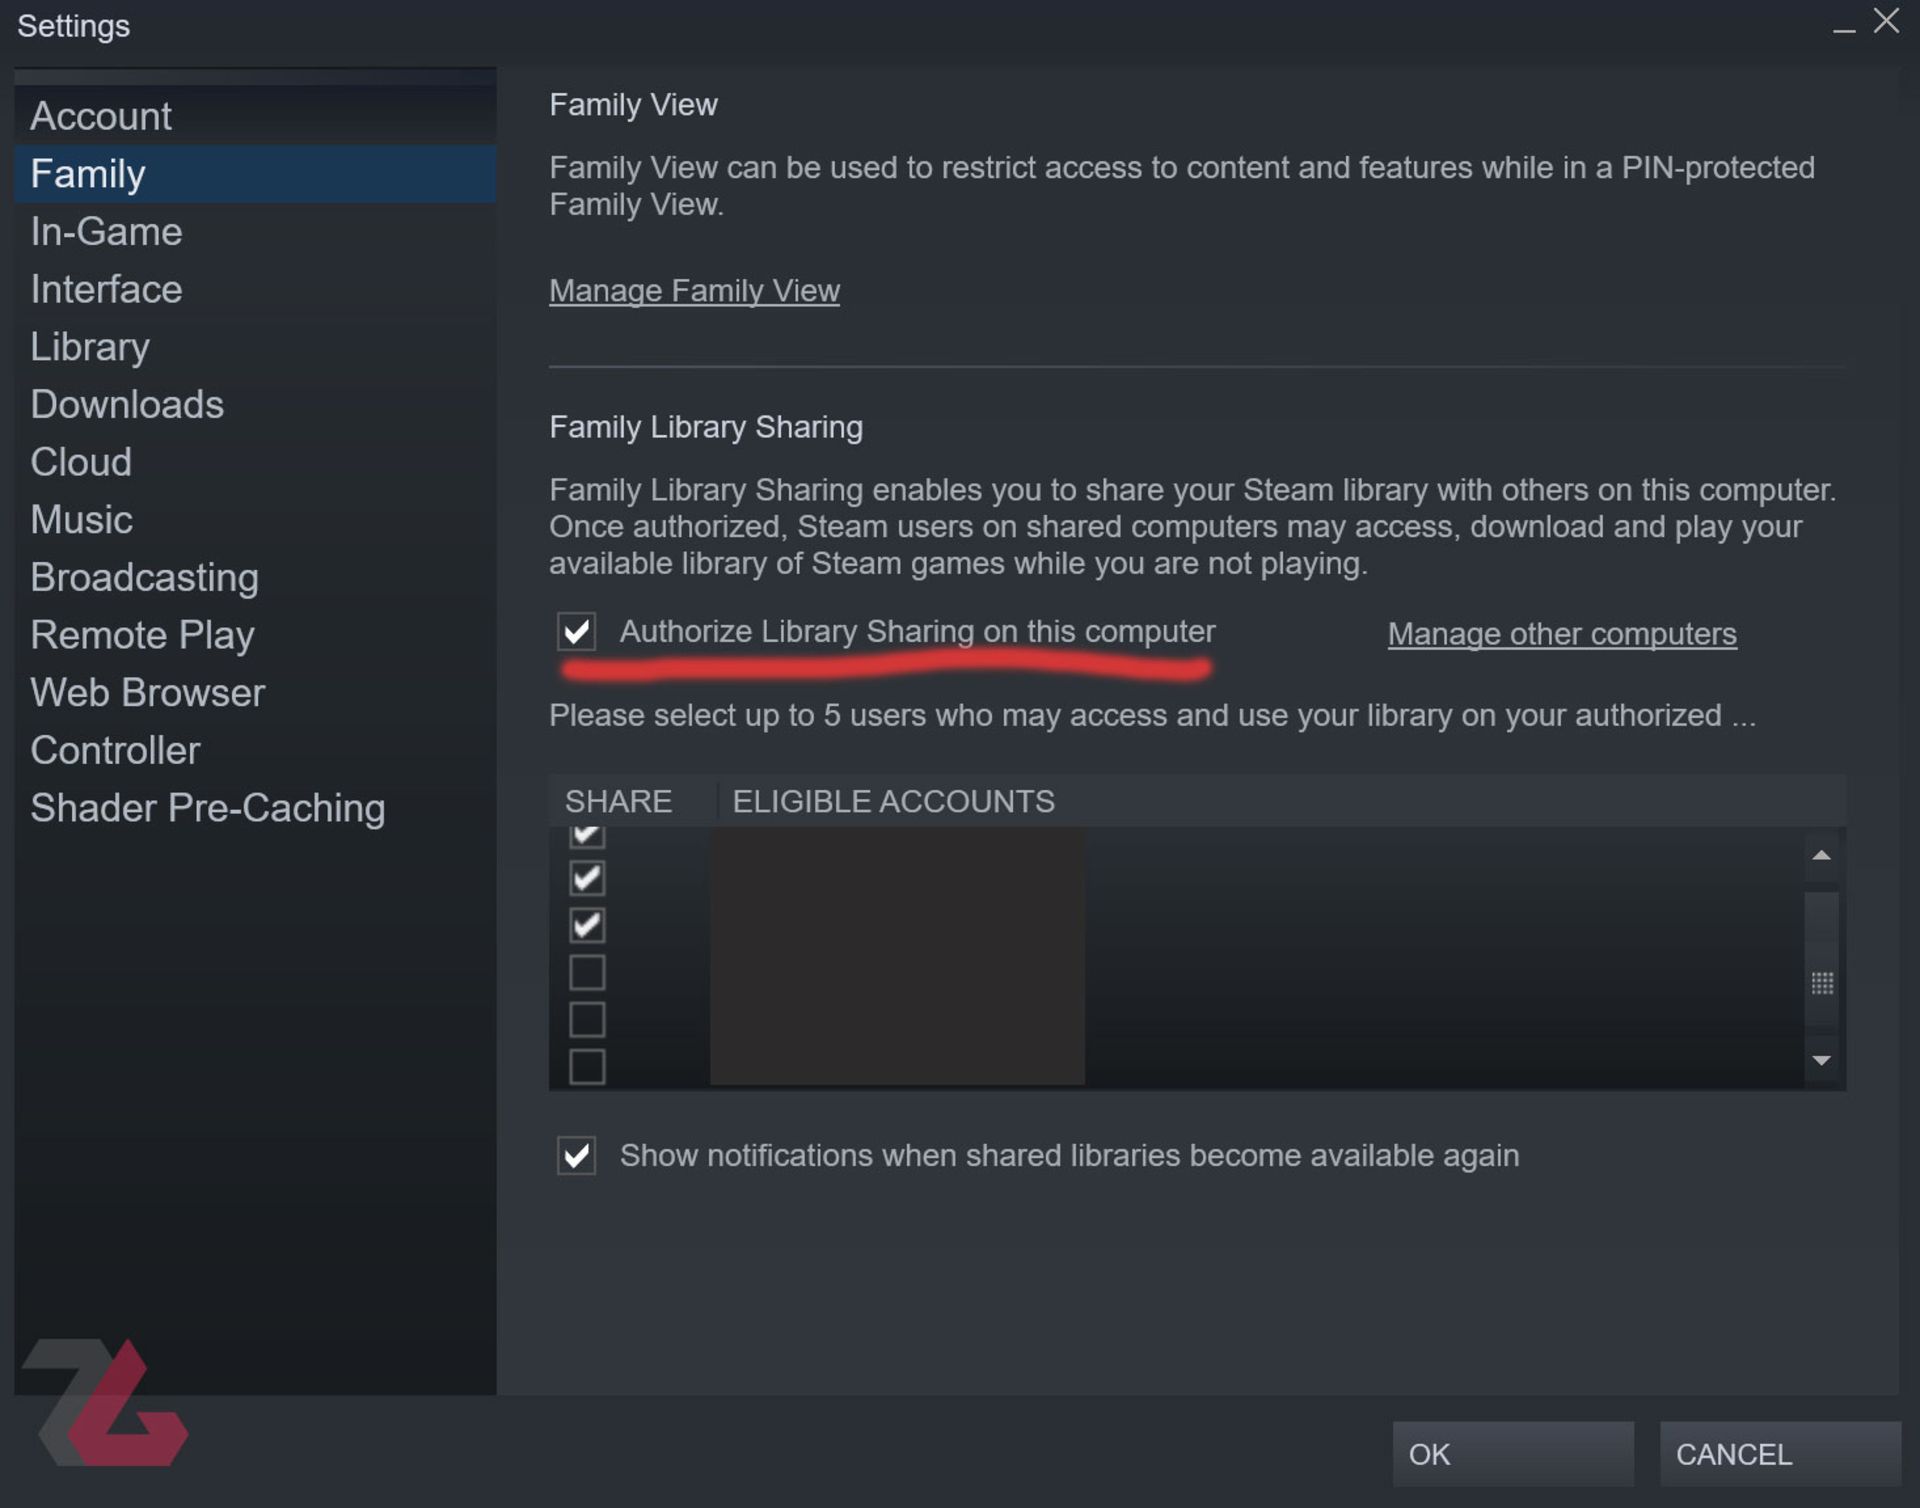Click the scroll up arrow in accounts list

[x=1822, y=856]
